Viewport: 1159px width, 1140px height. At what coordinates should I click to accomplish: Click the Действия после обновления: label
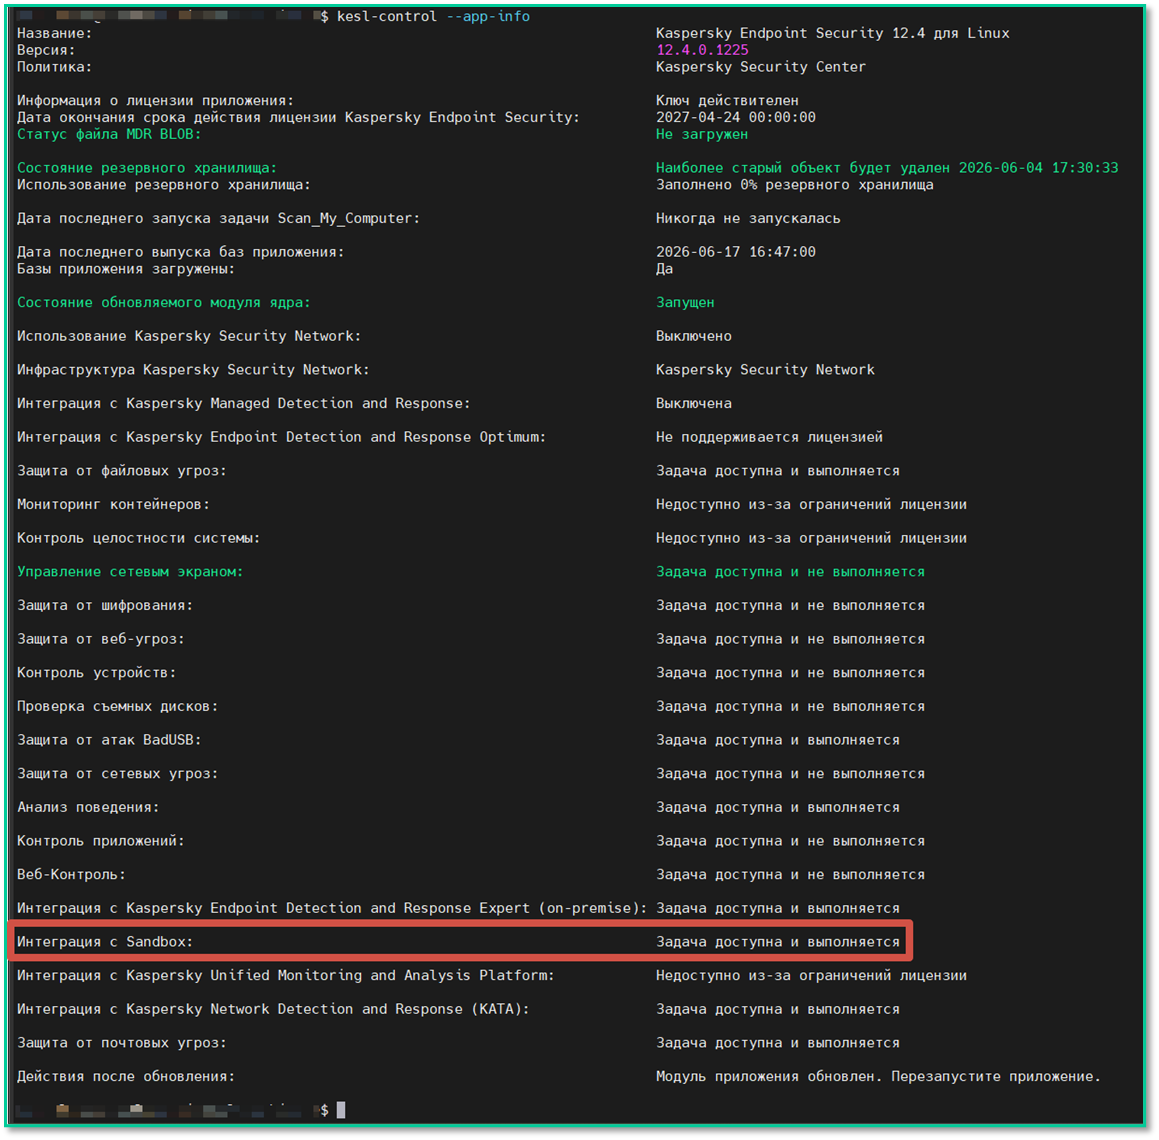(126, 1076)
